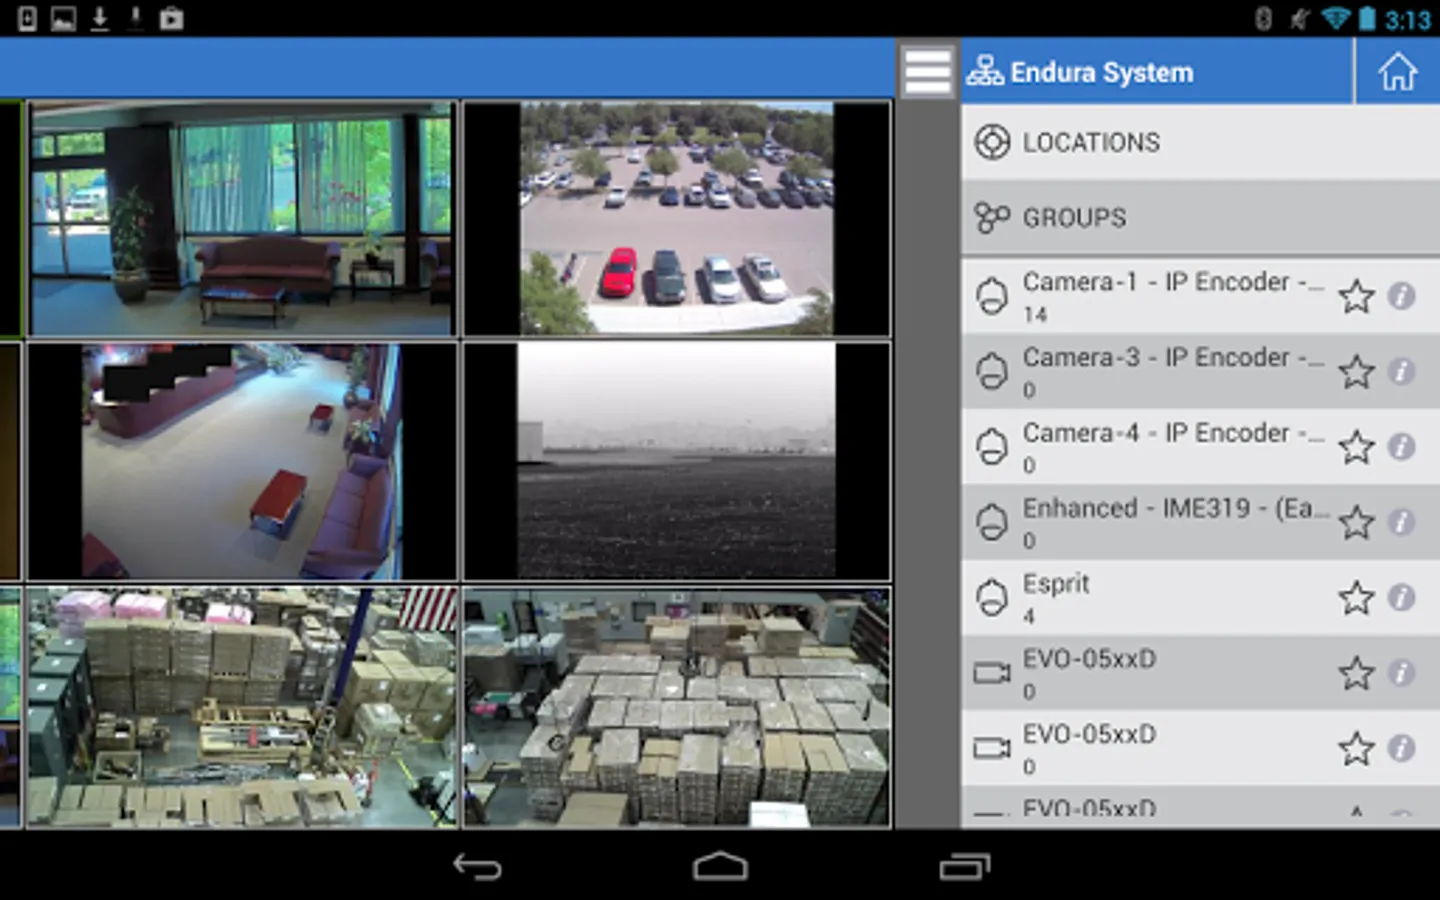Favorite Camera-1 IP Encoder with star
This screenshot has width=1440, height=900.
pyautogui.click(x=1356, y=296)
